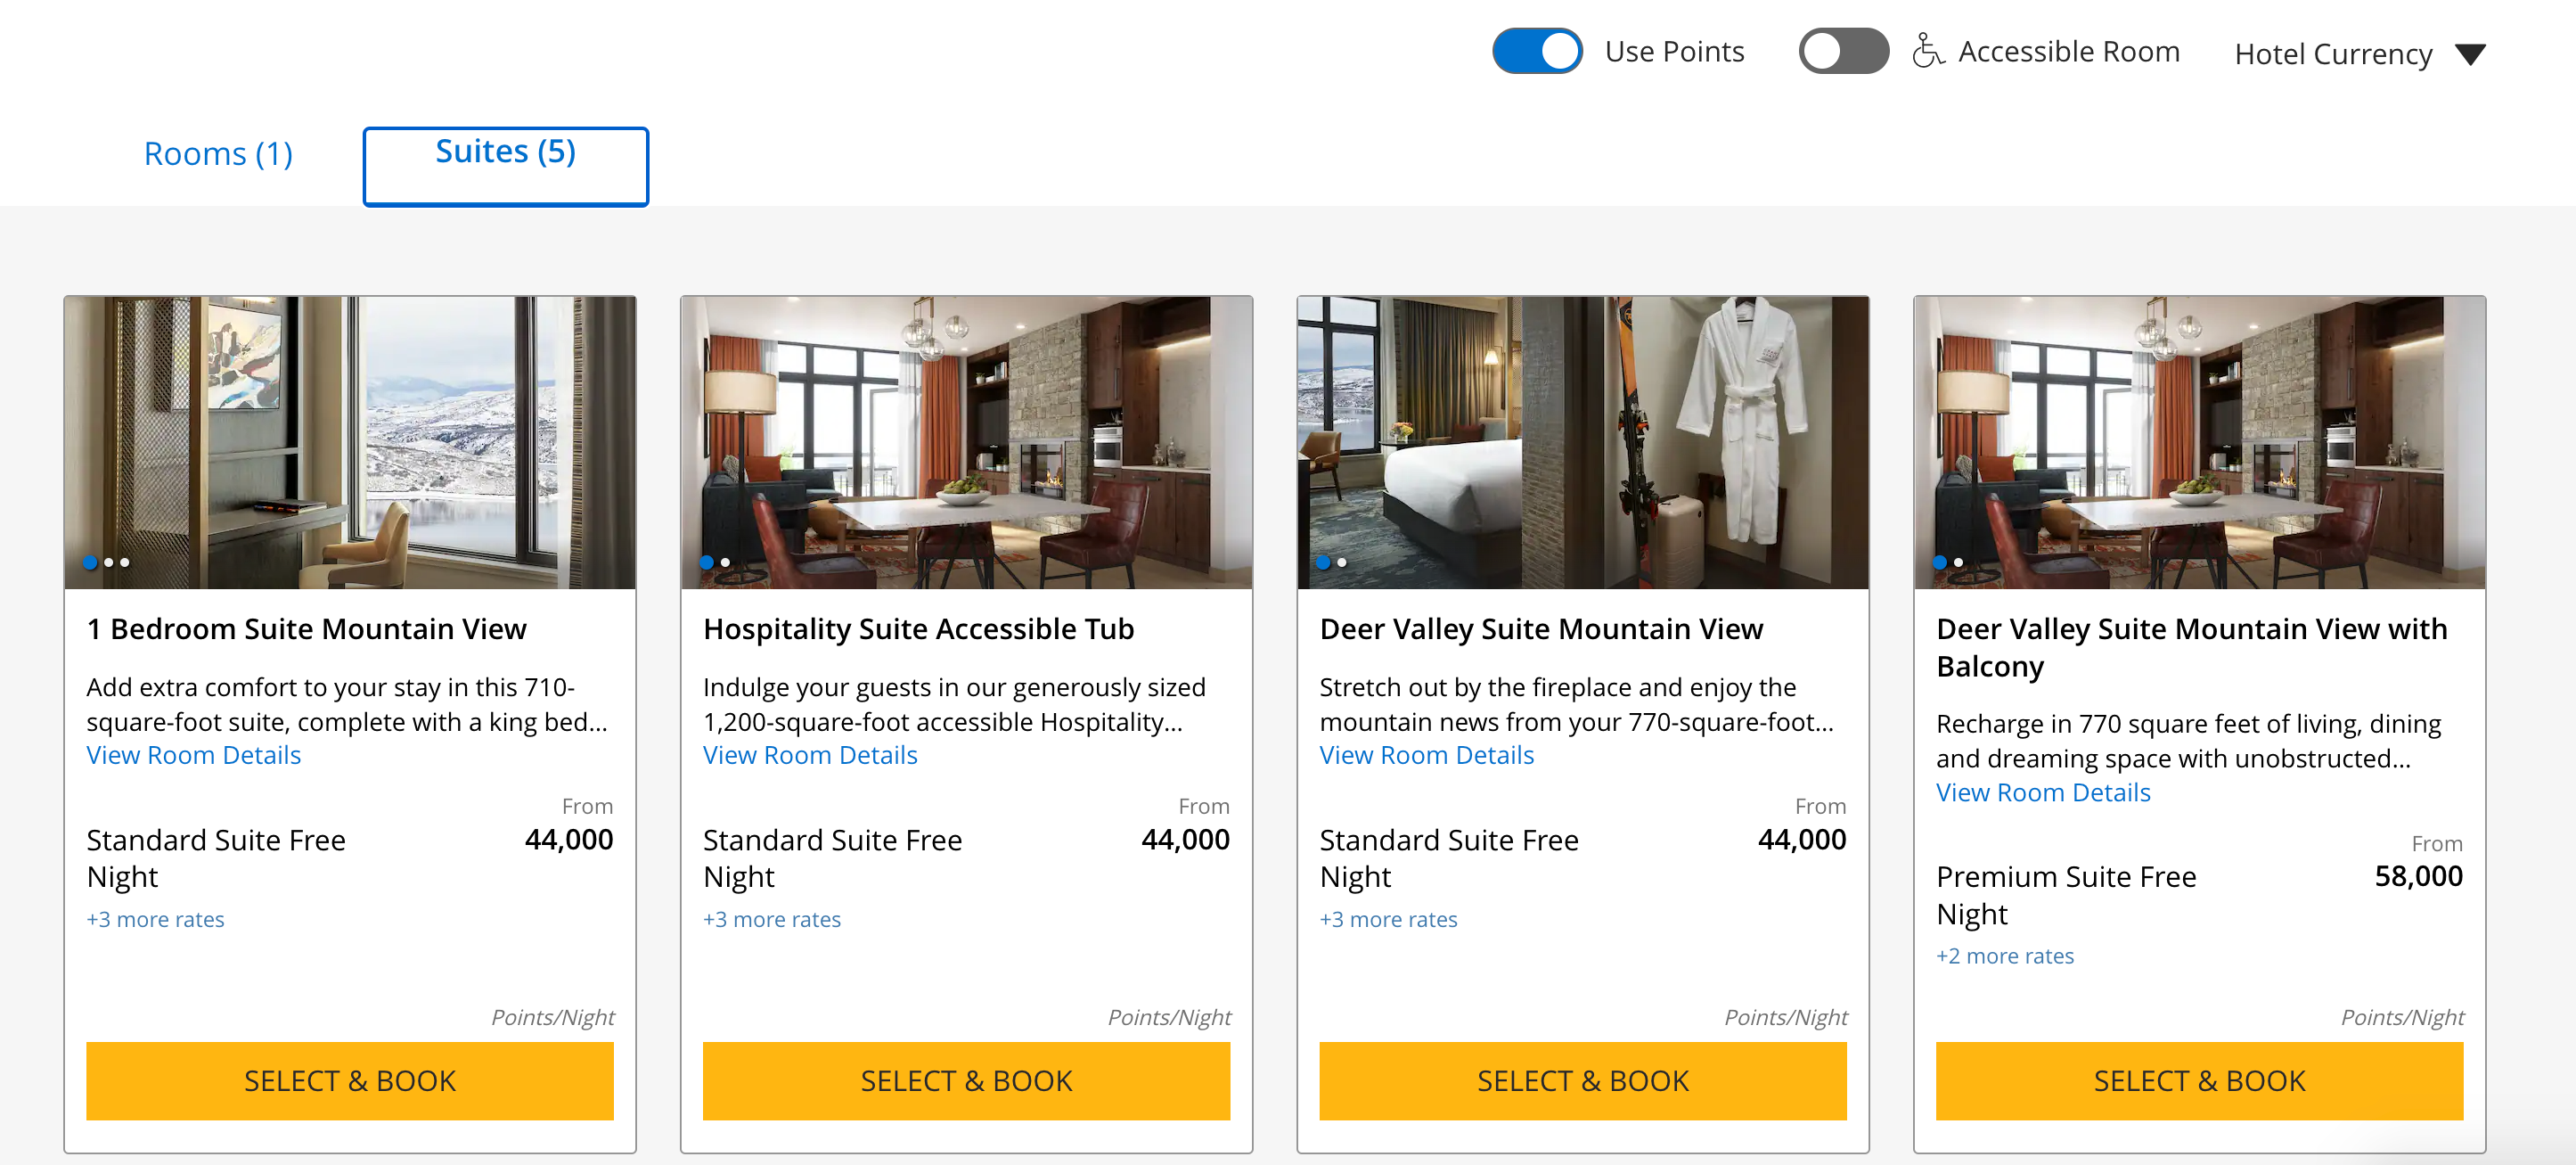Select second image dot on Balcony suite photo

(1958, 563)
